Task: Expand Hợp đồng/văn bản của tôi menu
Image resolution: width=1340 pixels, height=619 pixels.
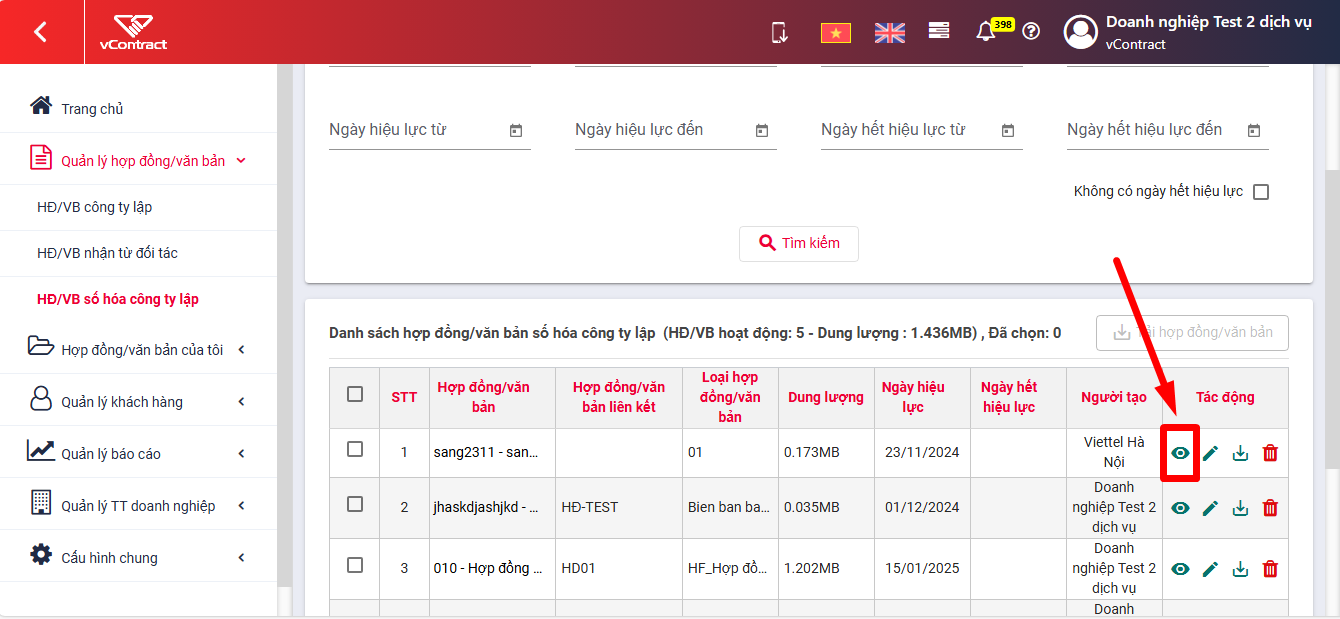Action: tap(241, 350)
